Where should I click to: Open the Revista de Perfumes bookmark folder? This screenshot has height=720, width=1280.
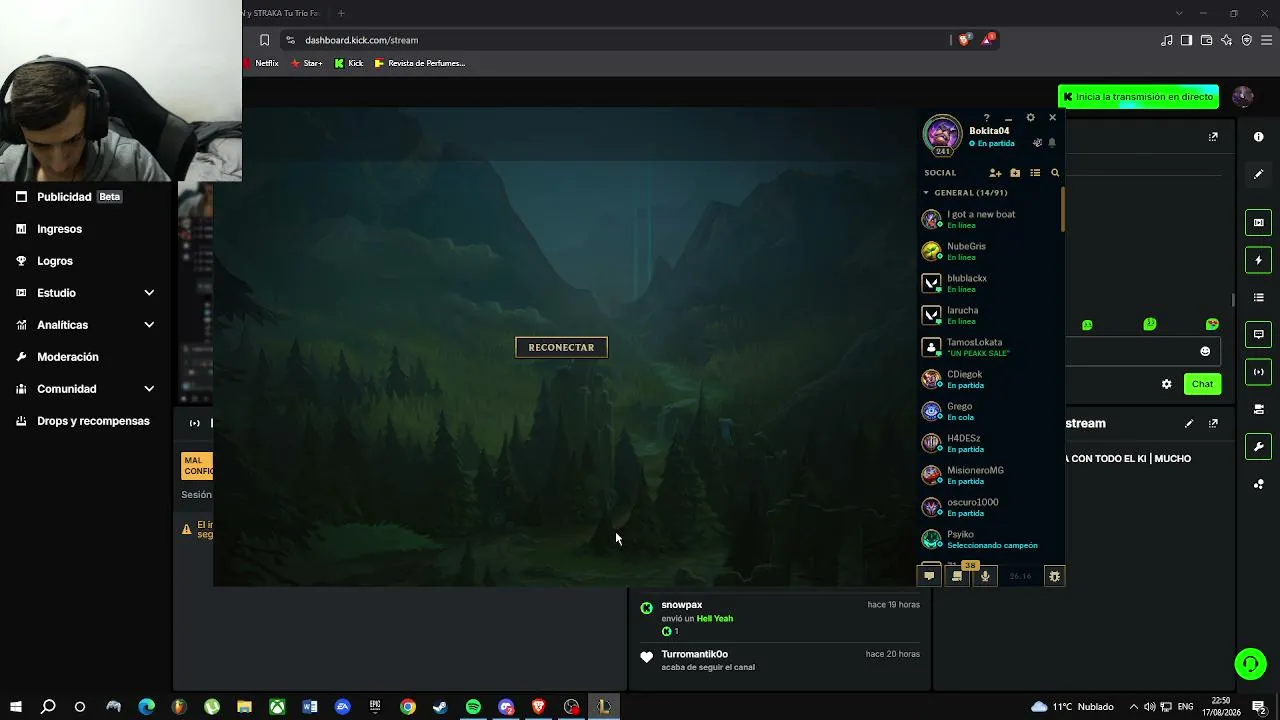click(x=420, y=63)
